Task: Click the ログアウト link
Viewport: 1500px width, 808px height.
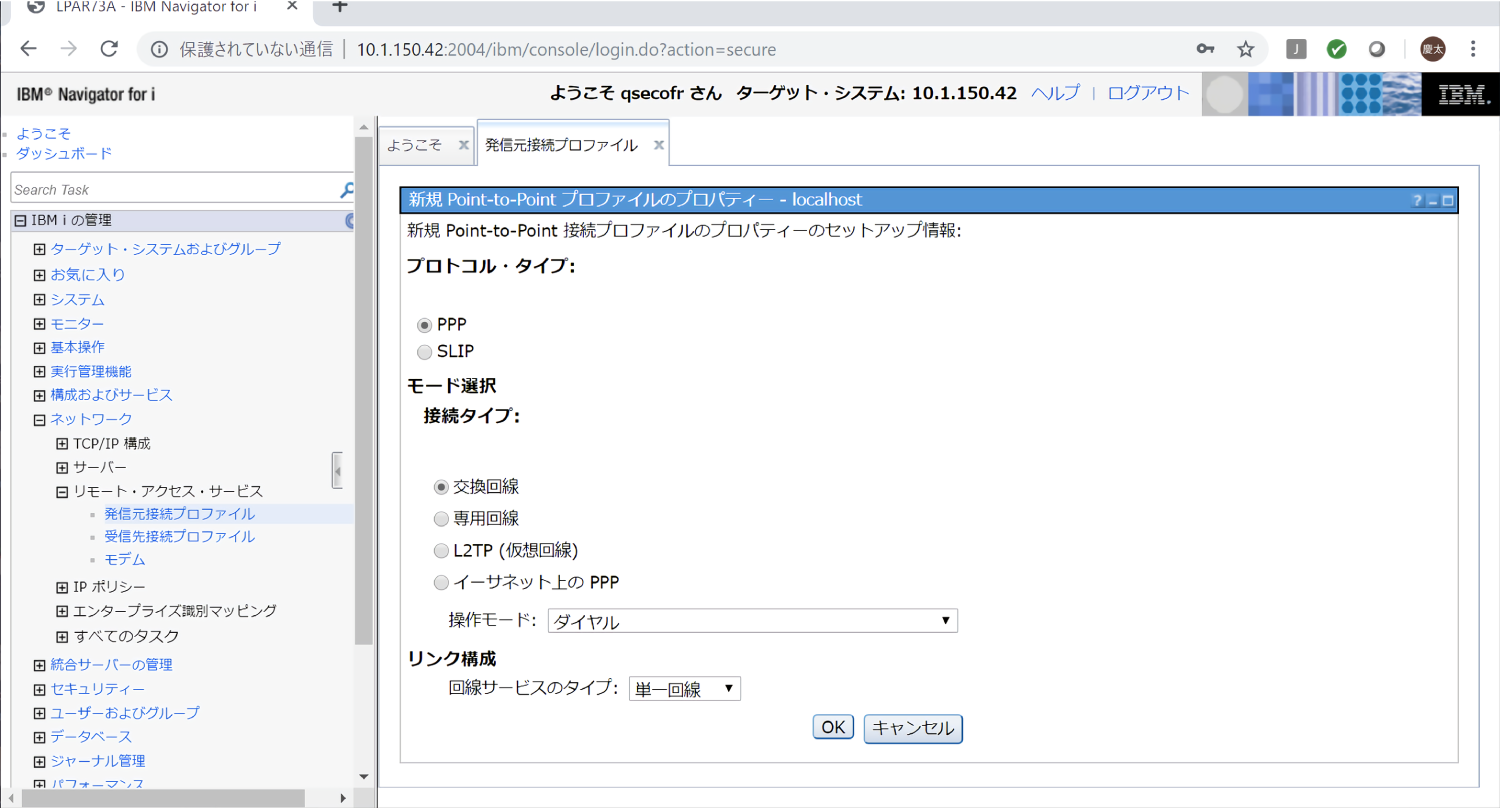Action: [1149, 93]
